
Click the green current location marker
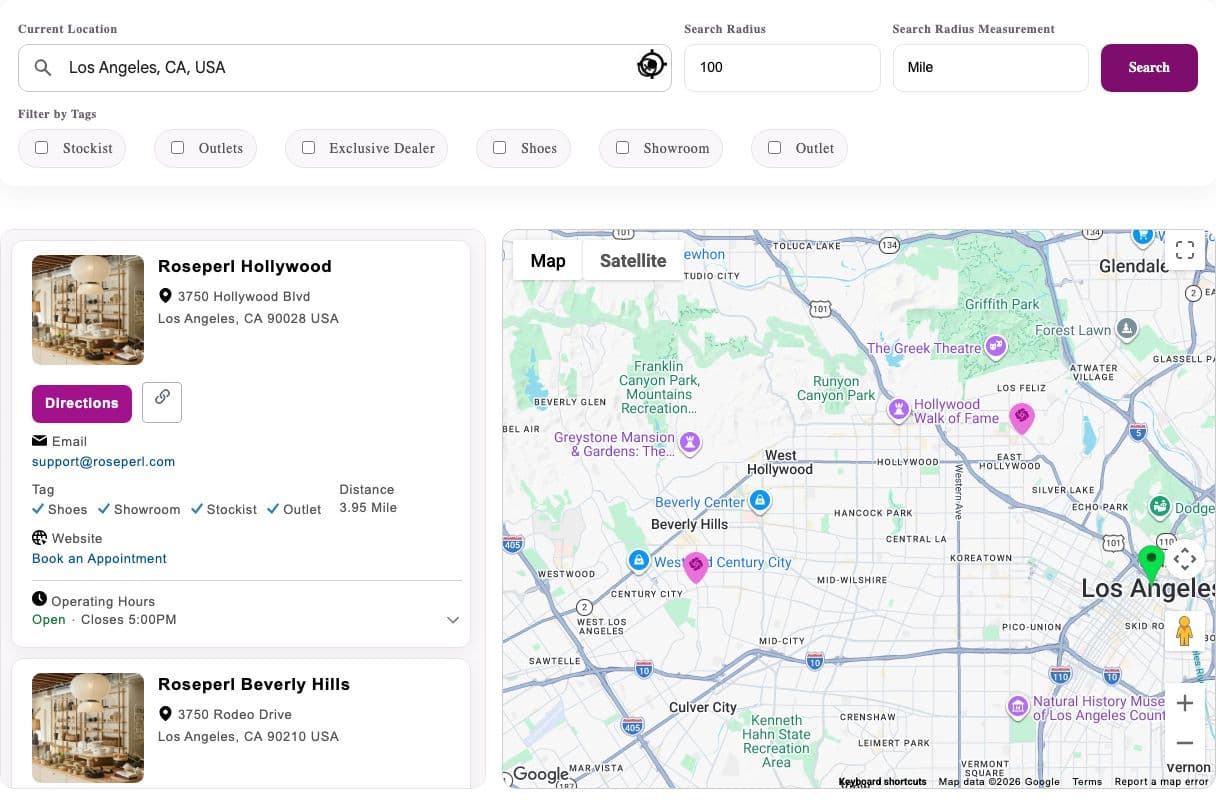(1151, 563)
